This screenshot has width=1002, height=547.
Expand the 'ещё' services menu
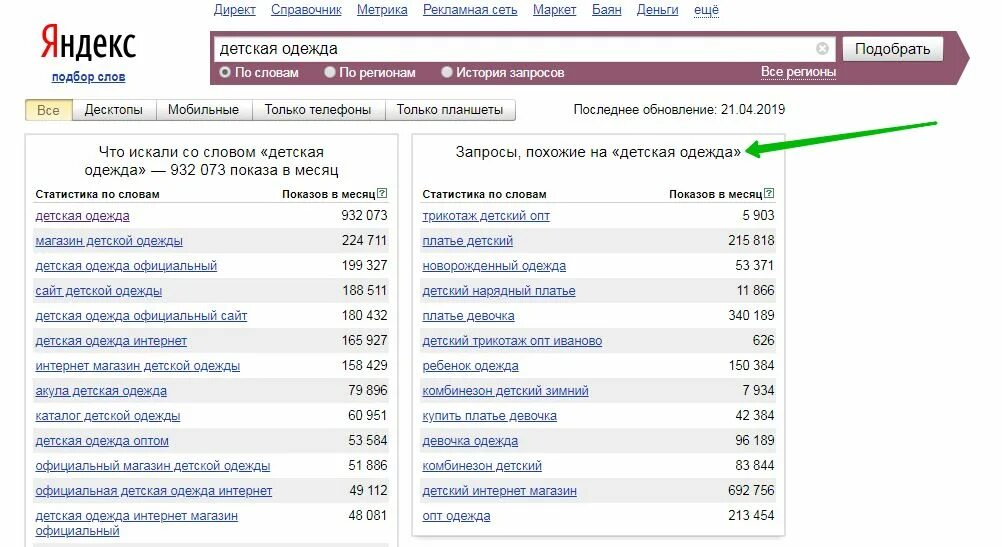pyautogui.click(x=706, y=10)
